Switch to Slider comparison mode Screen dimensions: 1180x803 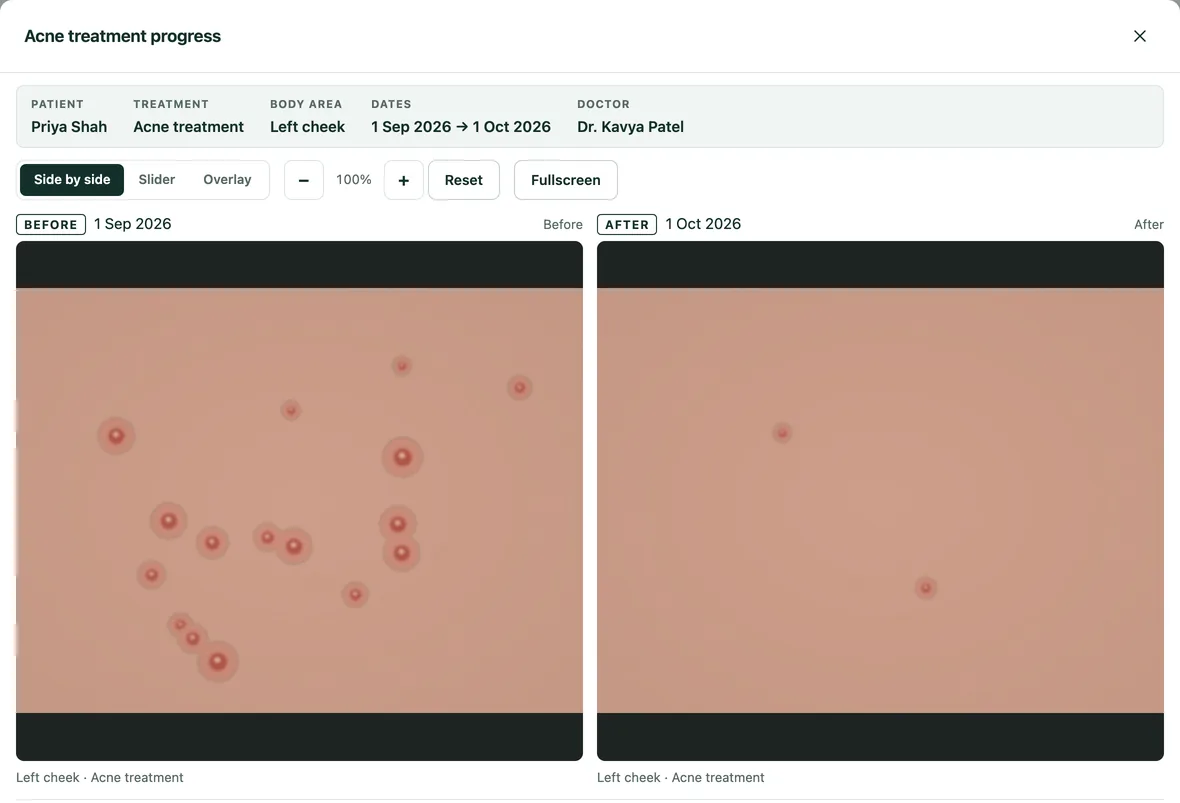point(157,180)
